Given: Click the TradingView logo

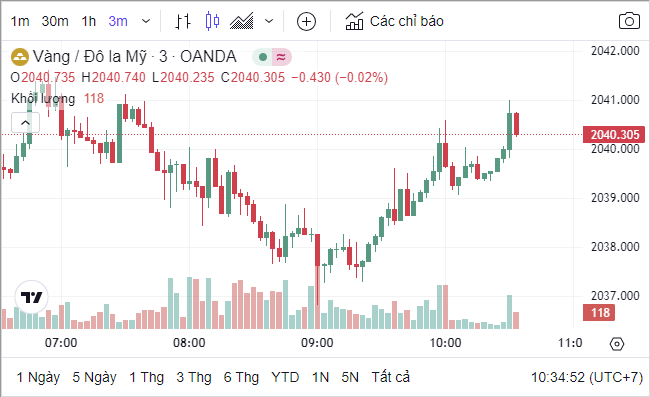Looking at the screenshot, I should (x=32, y=297).
